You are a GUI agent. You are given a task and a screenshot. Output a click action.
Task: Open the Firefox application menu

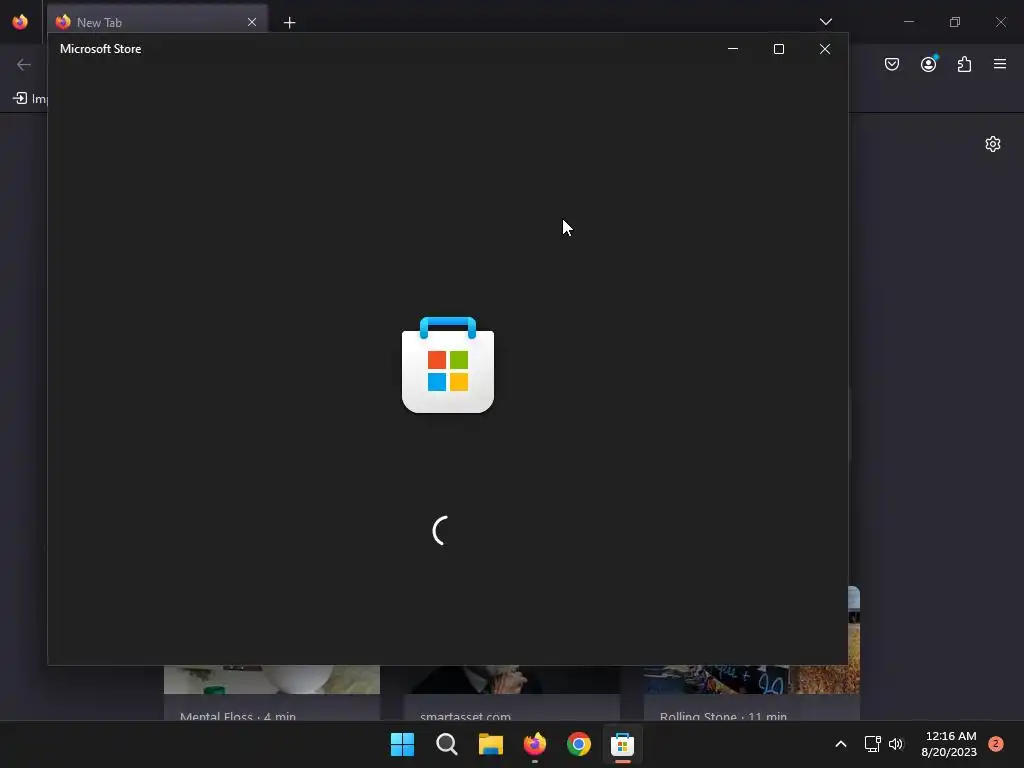coord(1000,64)
